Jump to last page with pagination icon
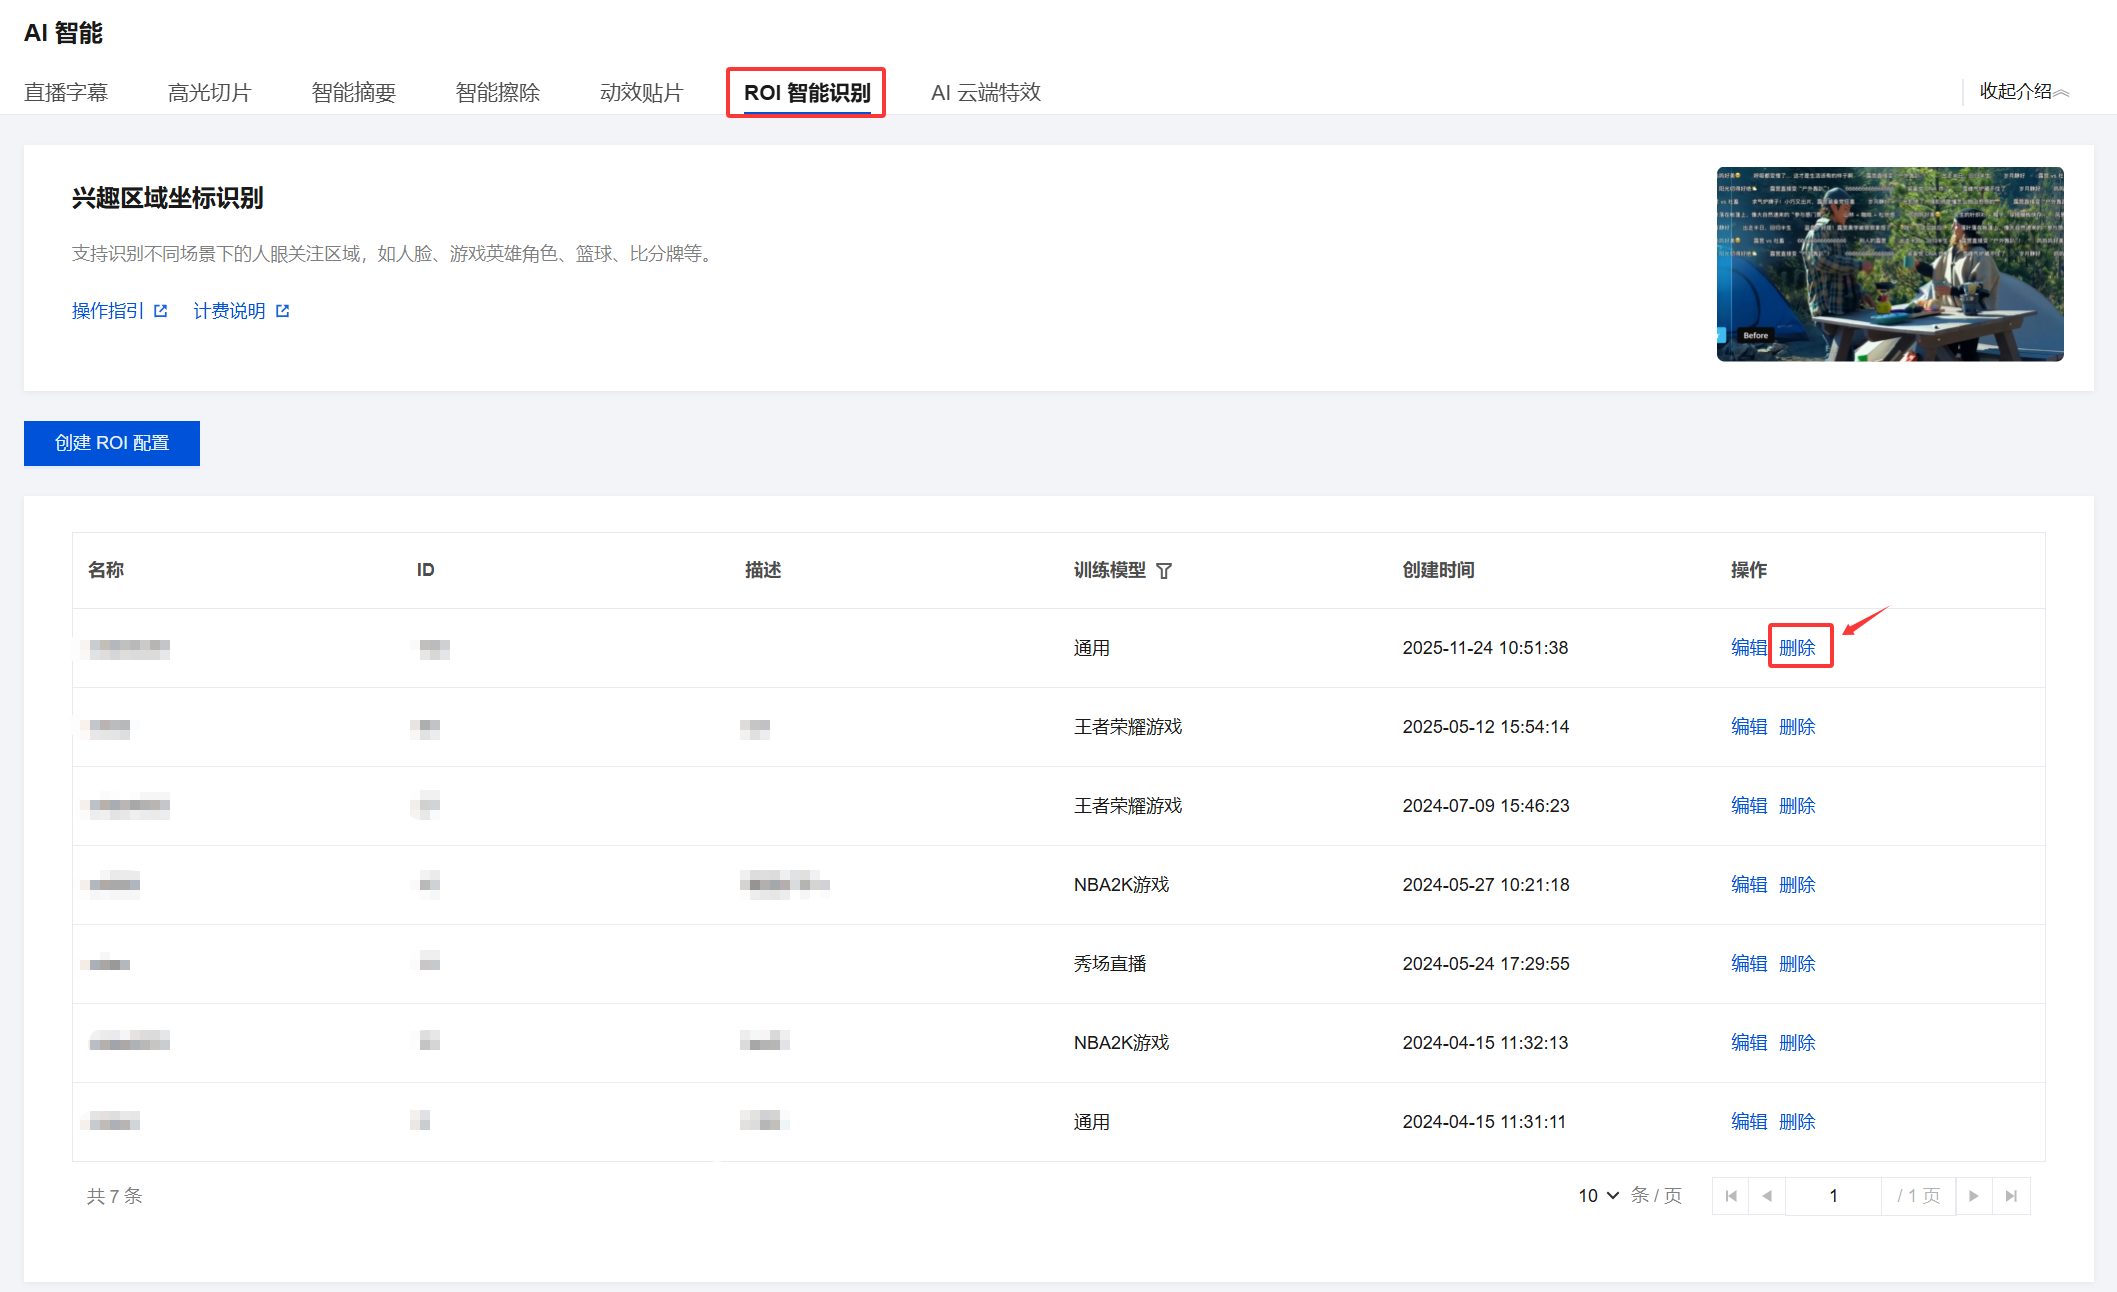 tap(2011, 1196)
